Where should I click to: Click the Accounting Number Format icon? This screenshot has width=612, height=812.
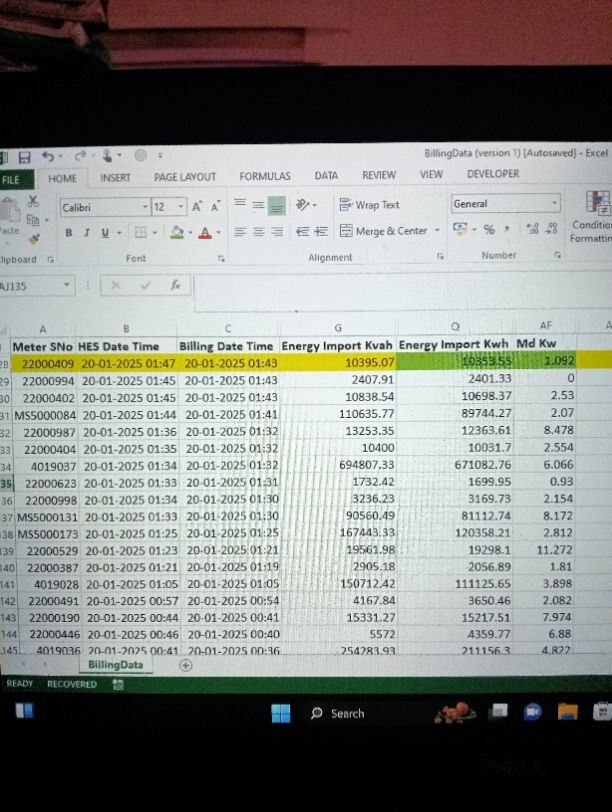459,228
